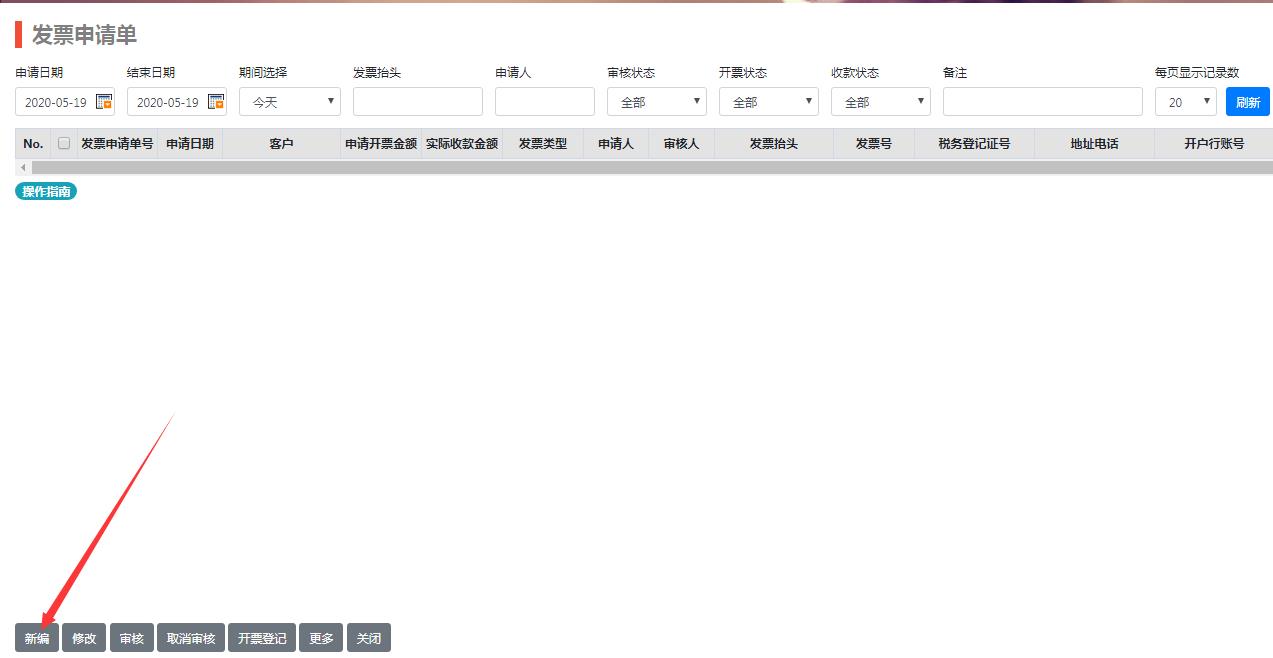Click the 取消审核 button
This screenshot has height=658, width=1273.
click(190, 638)
